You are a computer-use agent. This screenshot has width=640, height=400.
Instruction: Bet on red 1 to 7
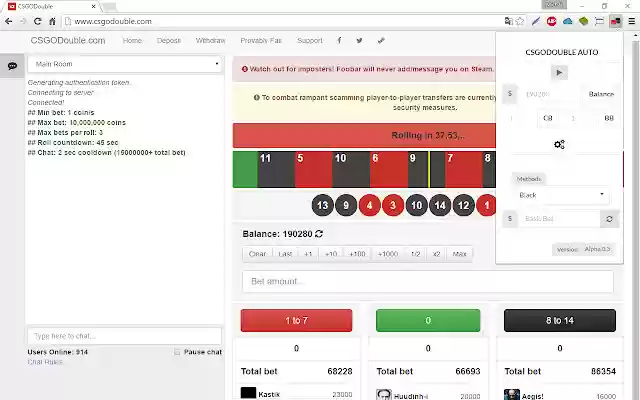[x=296, y=320]
